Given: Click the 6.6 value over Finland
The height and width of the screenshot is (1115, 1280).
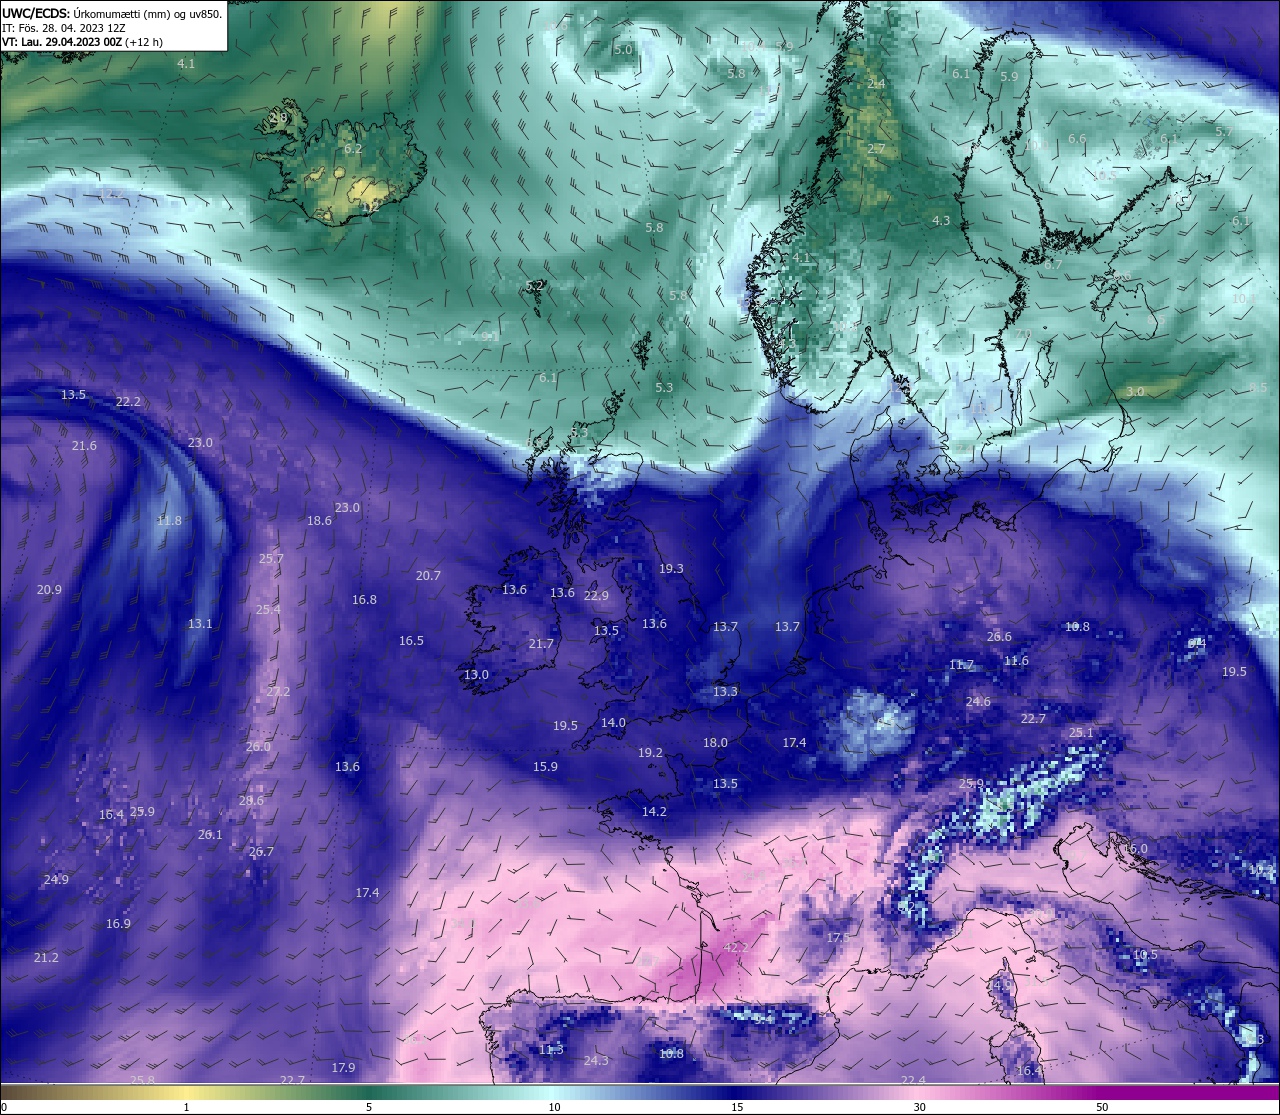Looking at the screenshot, I should [1077, 139].
